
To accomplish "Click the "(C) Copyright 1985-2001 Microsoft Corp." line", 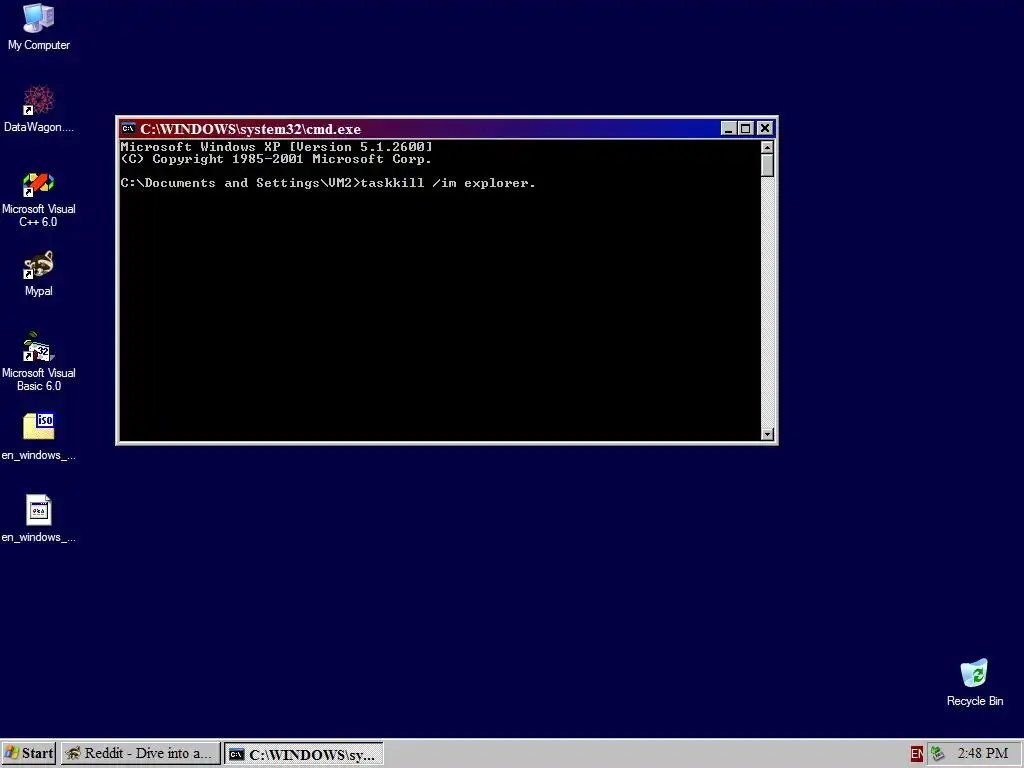I will [276, 159].
